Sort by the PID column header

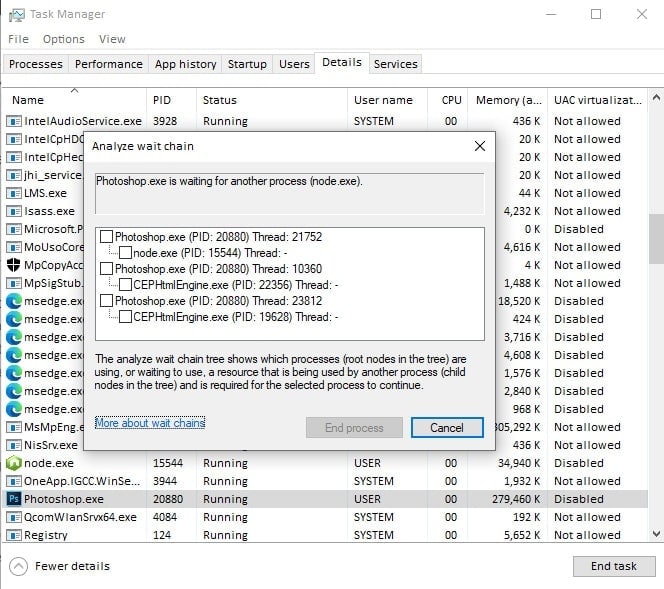[x=171, y=100]
